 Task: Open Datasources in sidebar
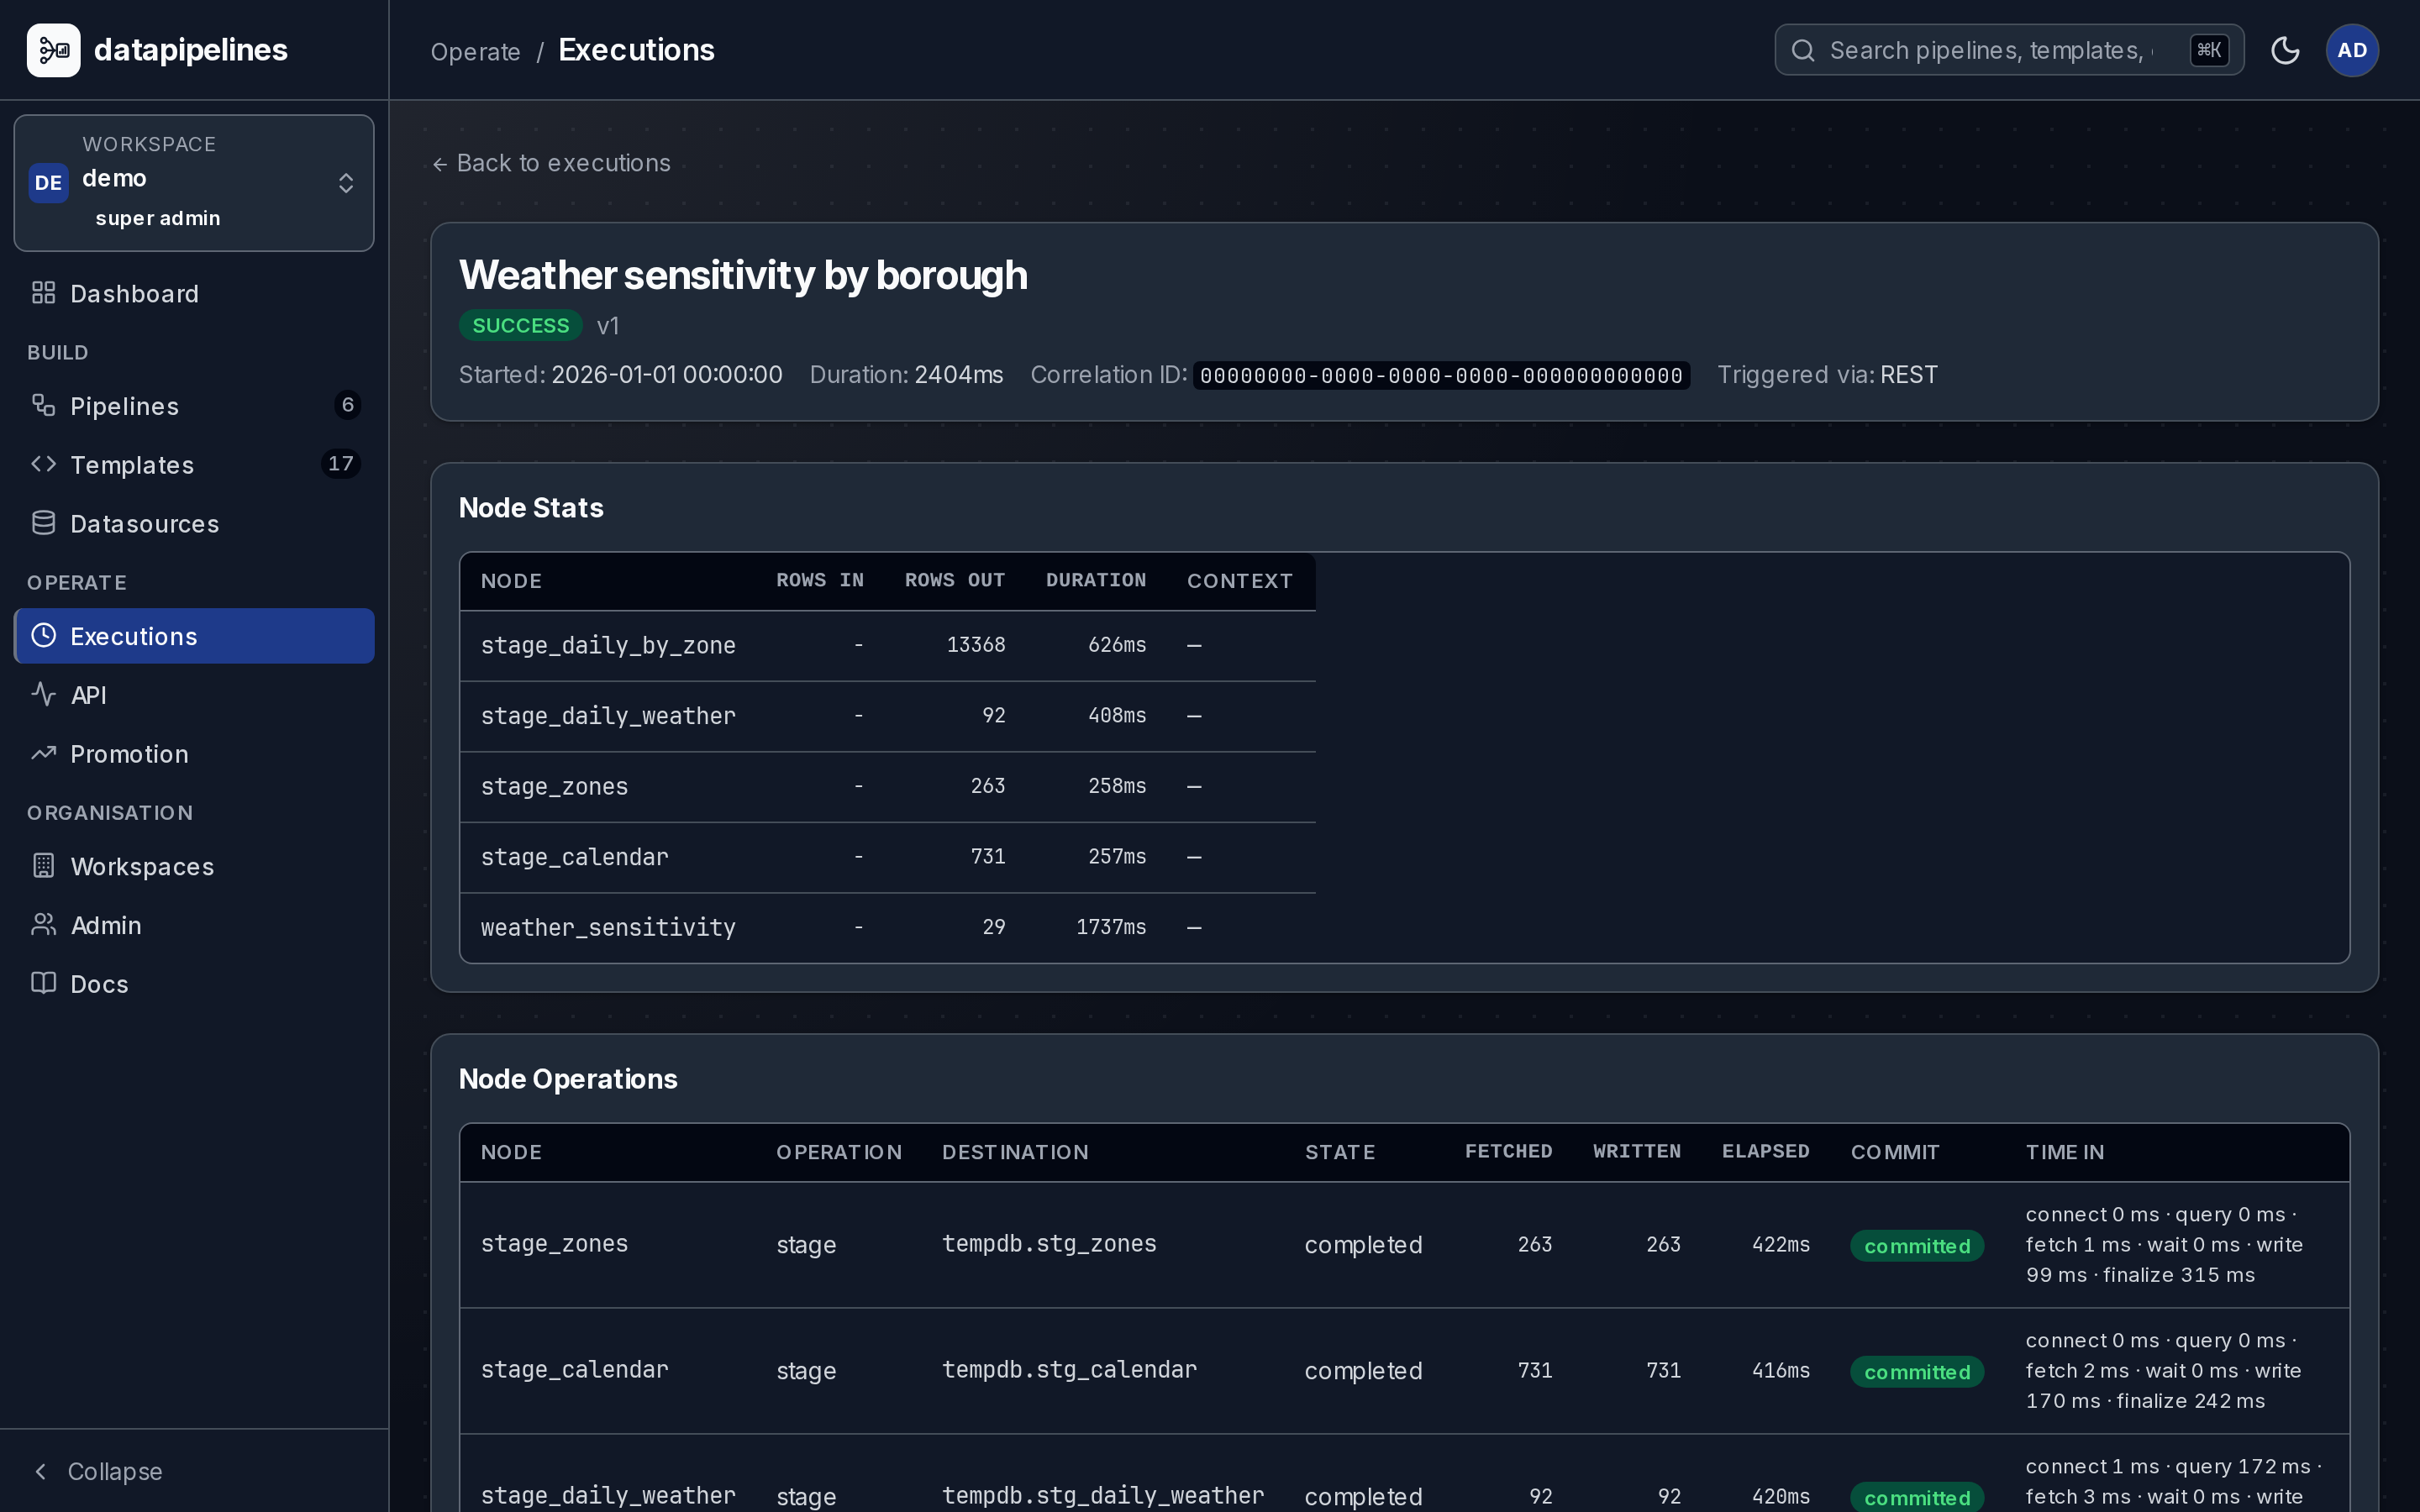coord(194,523)
